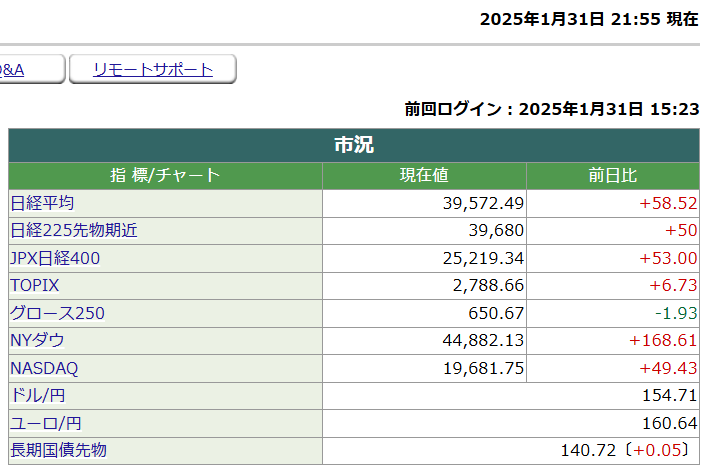Click the 前日比 column header
Screen dimensions: 709x468
coord(612,176)
